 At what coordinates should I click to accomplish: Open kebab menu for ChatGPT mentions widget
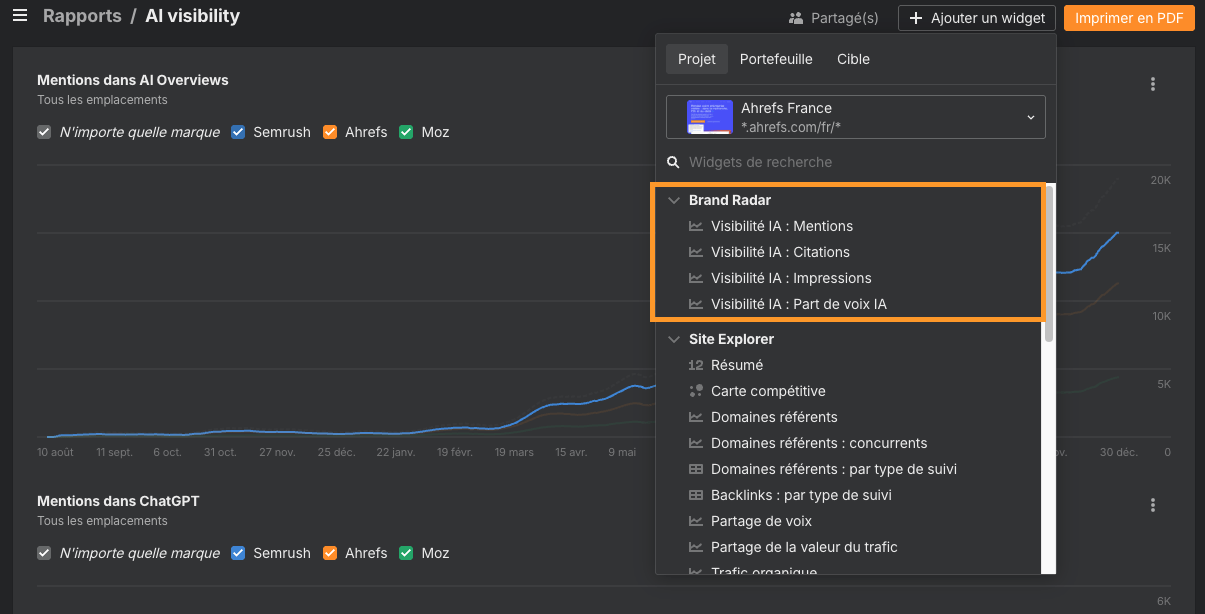tap(1153, 505)
